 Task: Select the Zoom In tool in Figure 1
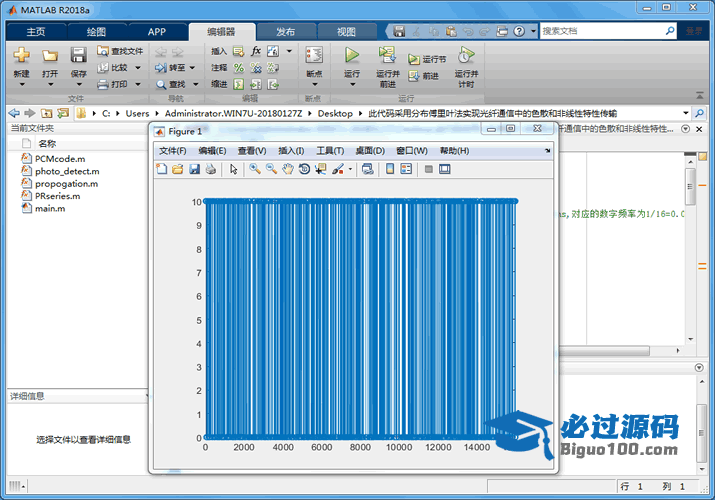[x=255, y=169]
